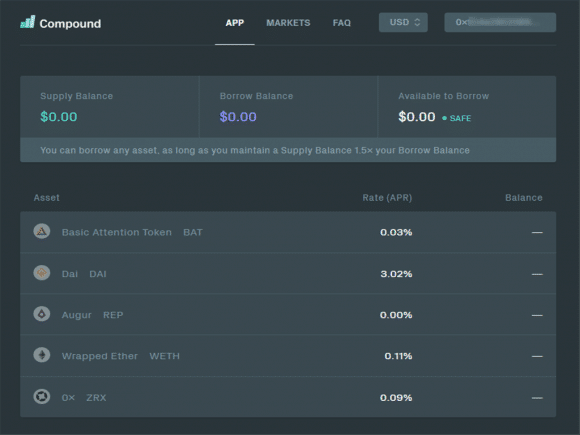
Task: Select the Wrapped Ether asset name
Action: point(100,356)
